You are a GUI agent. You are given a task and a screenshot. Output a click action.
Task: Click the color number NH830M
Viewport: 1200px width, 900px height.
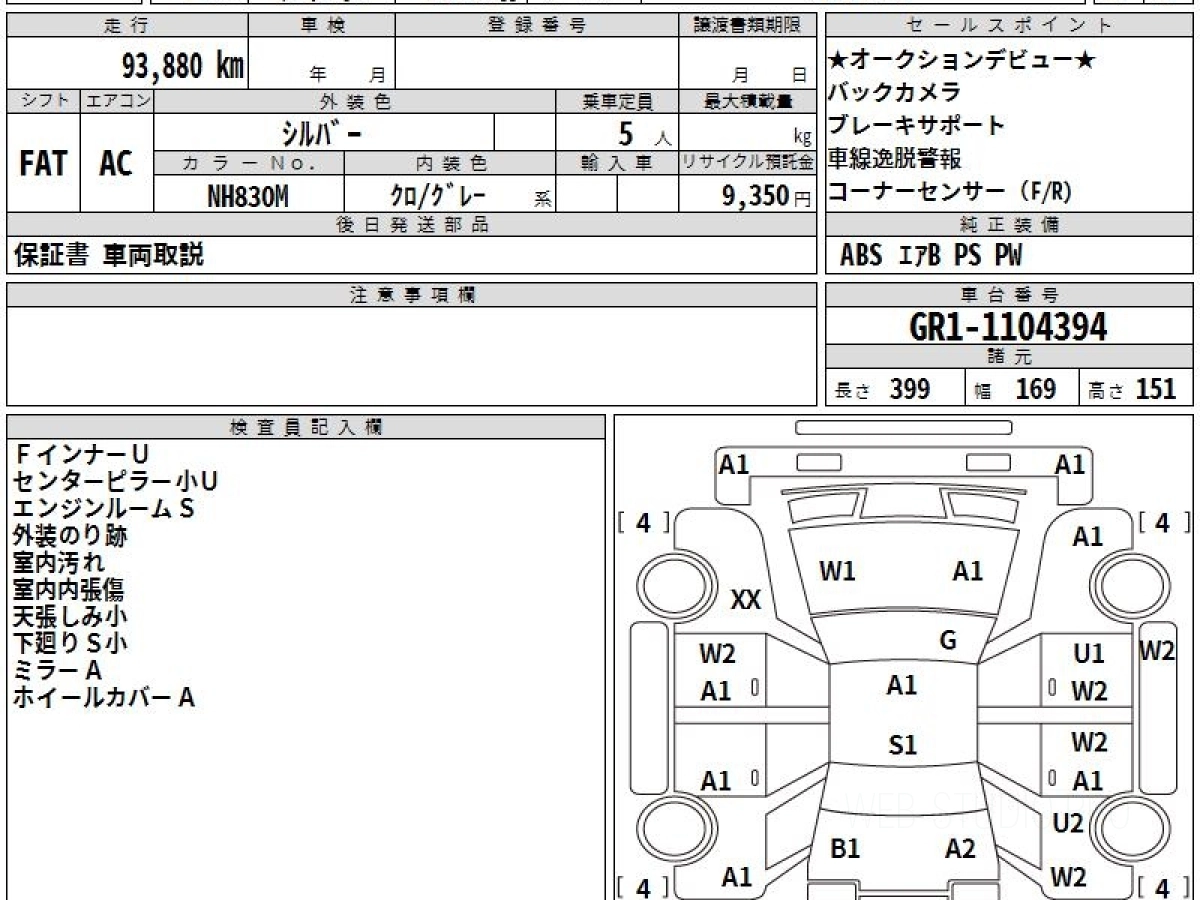[x=247, y=197]
